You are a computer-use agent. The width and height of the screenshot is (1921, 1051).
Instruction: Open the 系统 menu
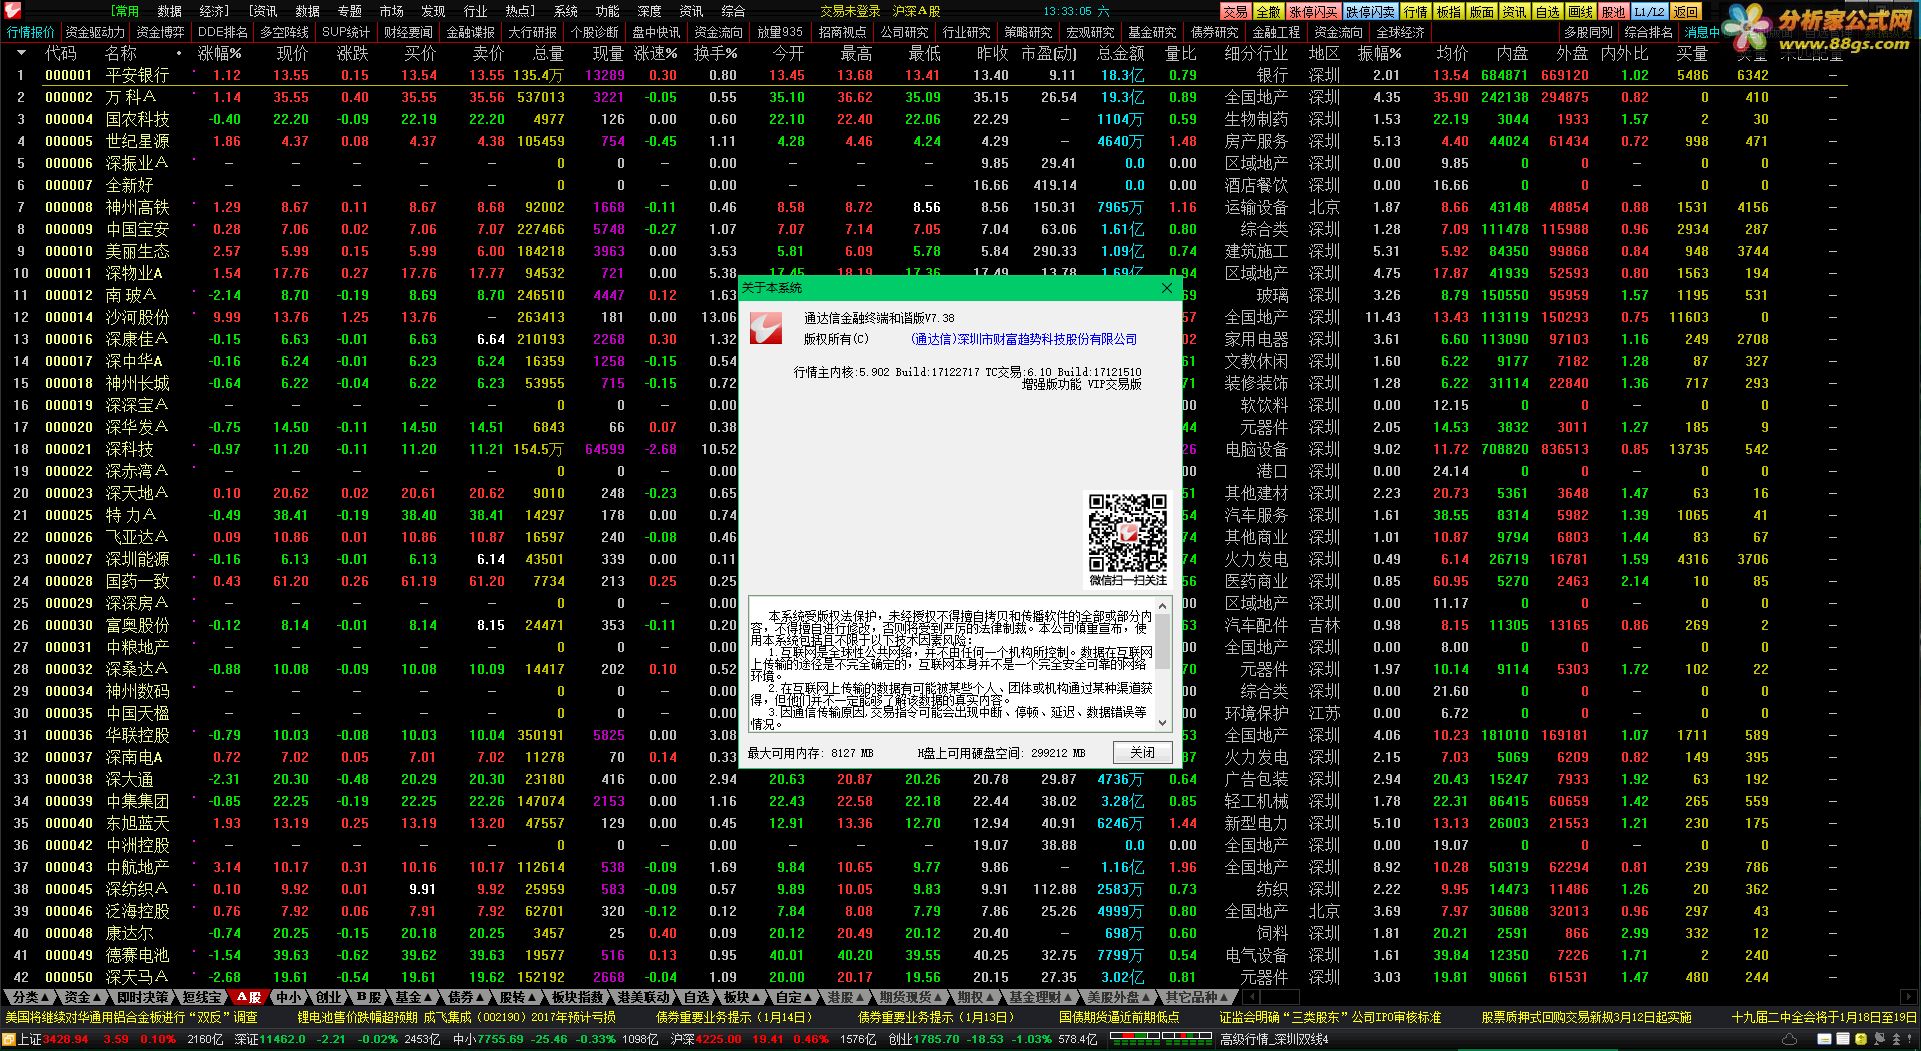[x=566, y=11]
